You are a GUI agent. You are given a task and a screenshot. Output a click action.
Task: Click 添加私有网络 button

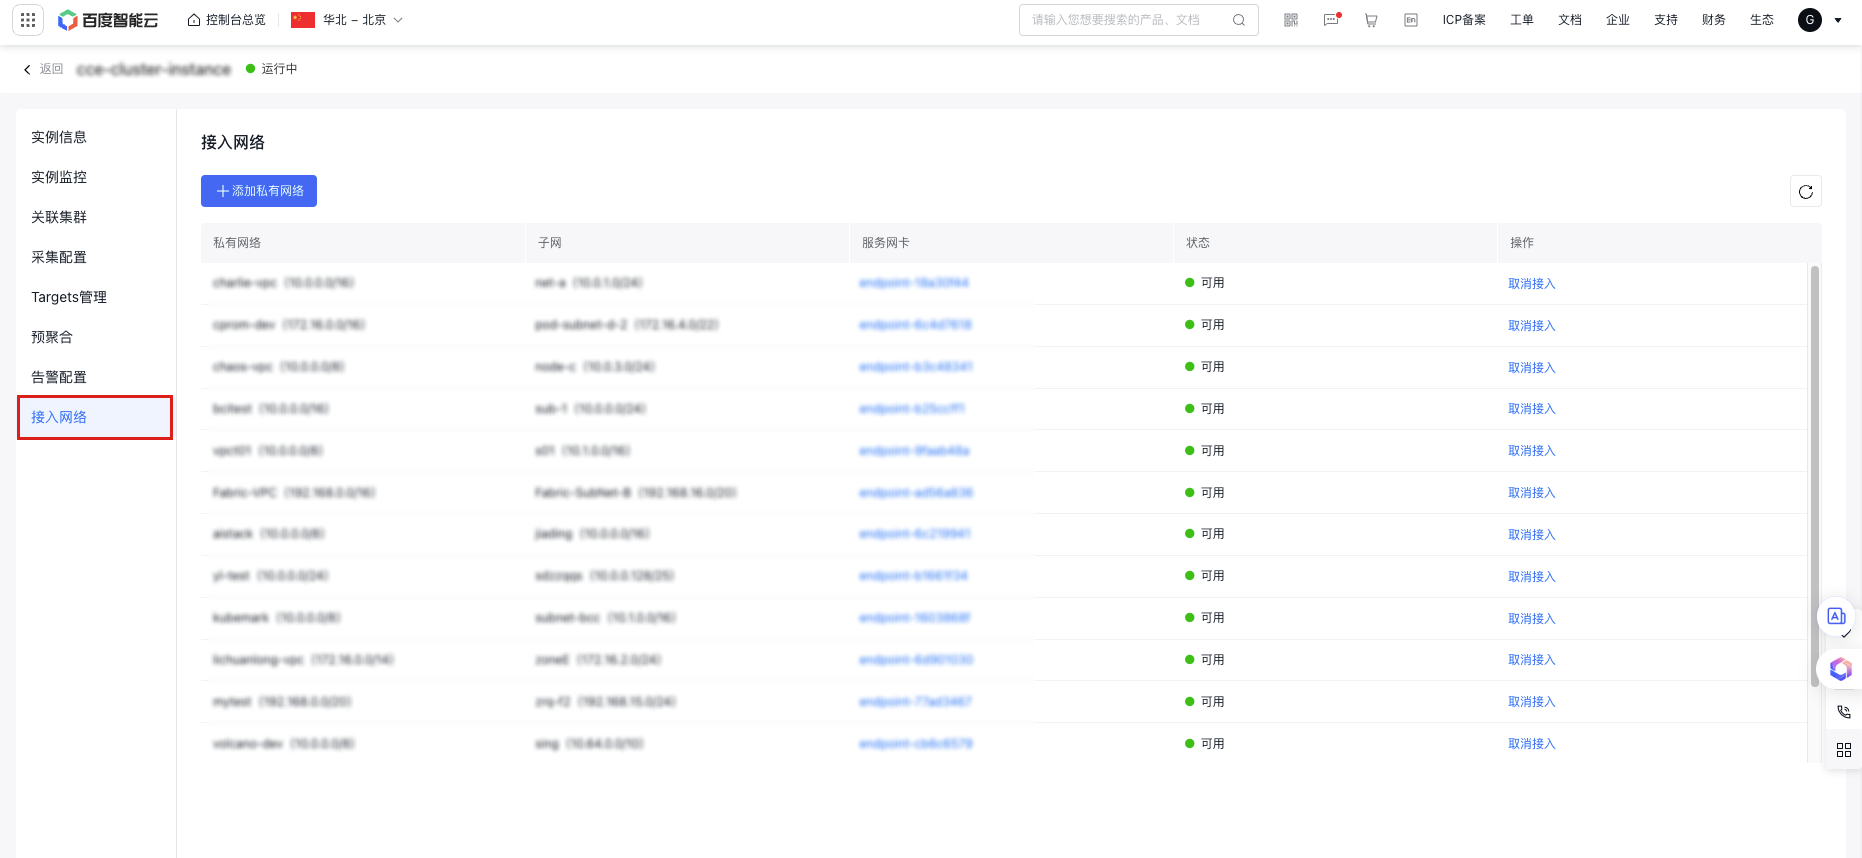pos(259,191)
